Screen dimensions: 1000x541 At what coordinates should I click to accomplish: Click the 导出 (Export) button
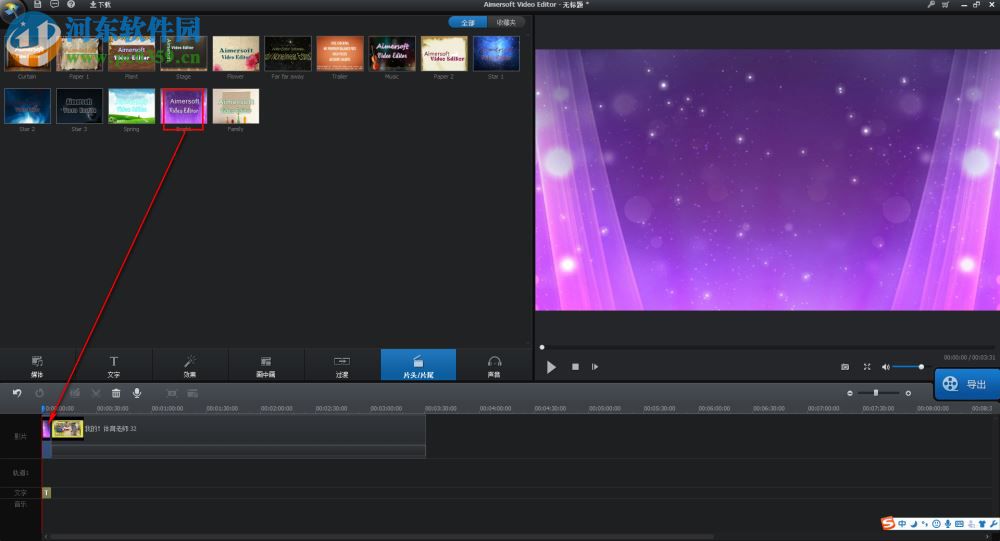pos(966,384)
